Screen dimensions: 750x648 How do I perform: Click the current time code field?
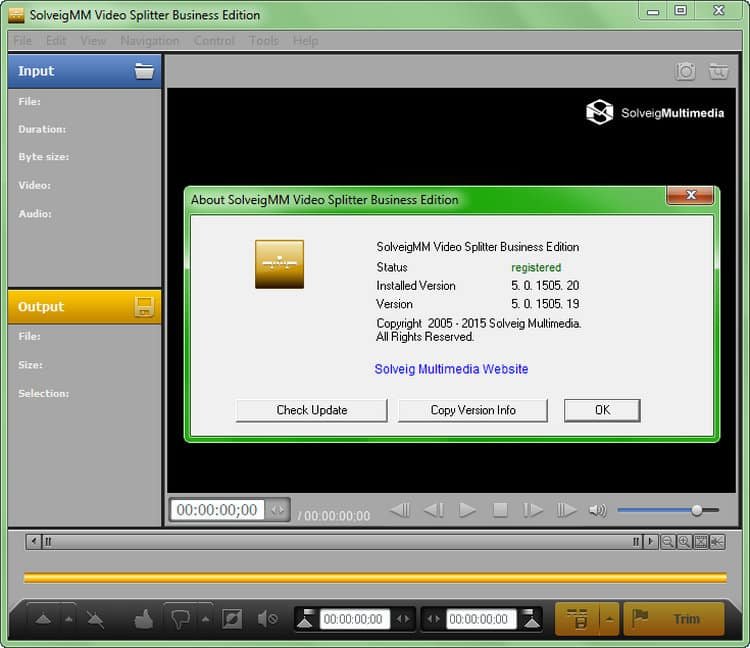[217, 510]
